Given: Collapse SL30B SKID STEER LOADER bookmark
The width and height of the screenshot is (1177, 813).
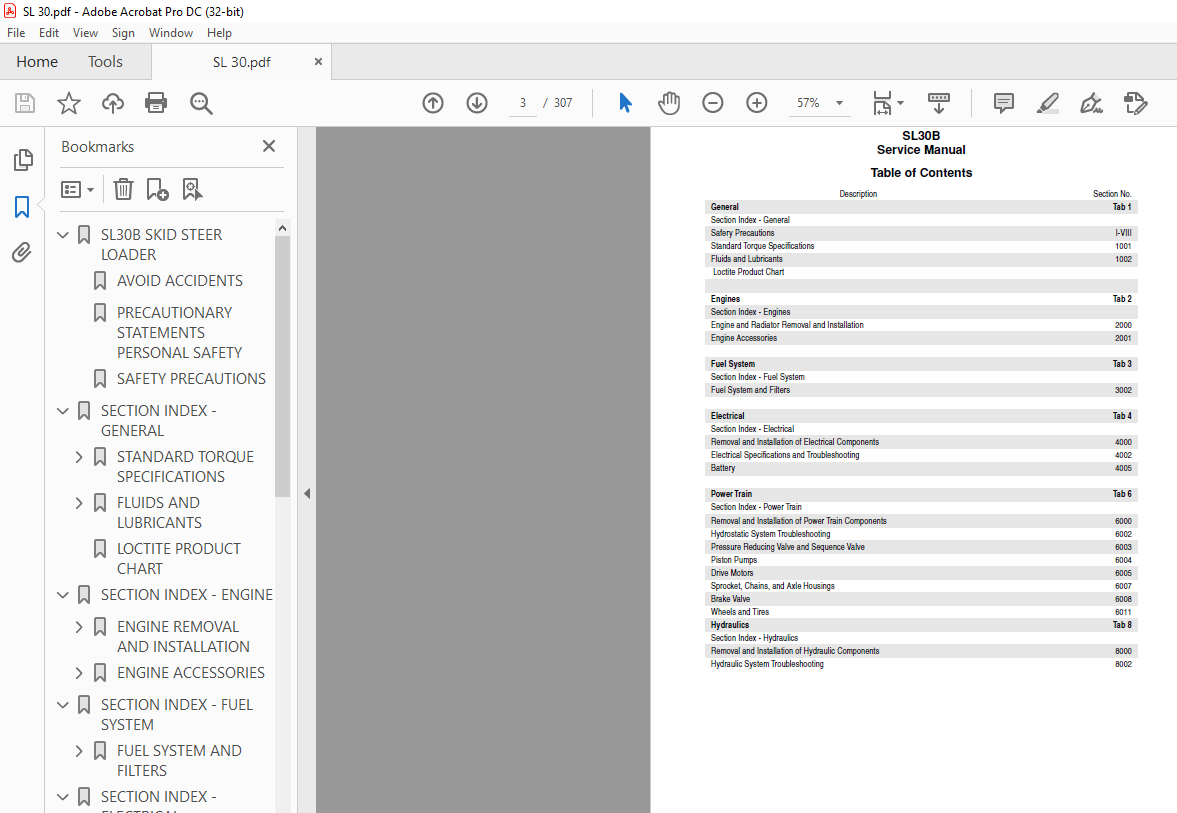Looking at the screenshot, I should (63, 235).
